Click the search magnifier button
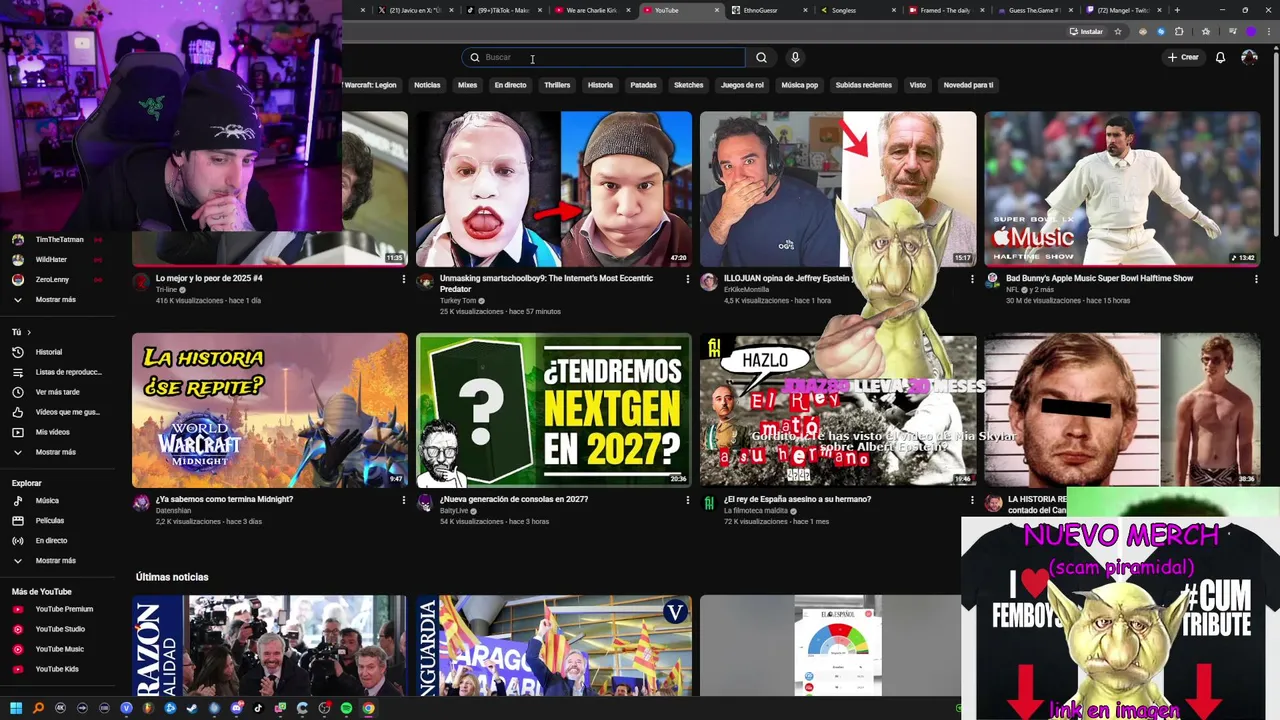This screenshot has width=1280, height=720. tap(761, 57)
